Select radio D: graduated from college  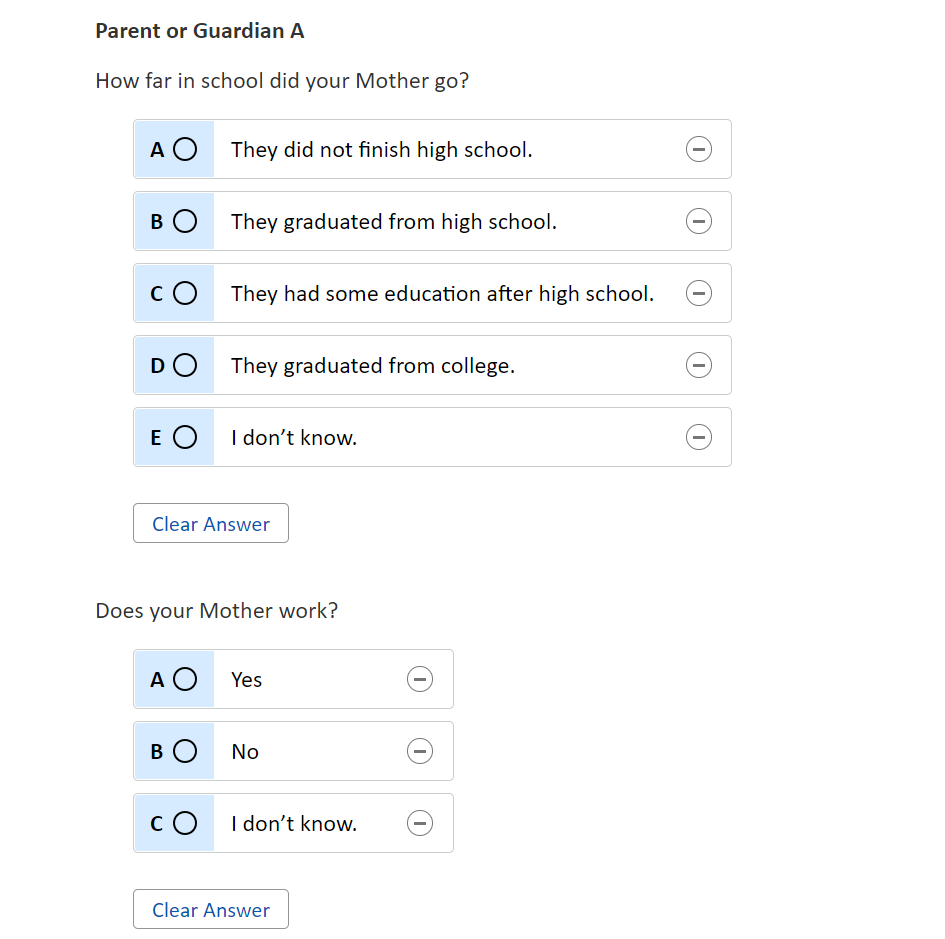pos(184,366)
